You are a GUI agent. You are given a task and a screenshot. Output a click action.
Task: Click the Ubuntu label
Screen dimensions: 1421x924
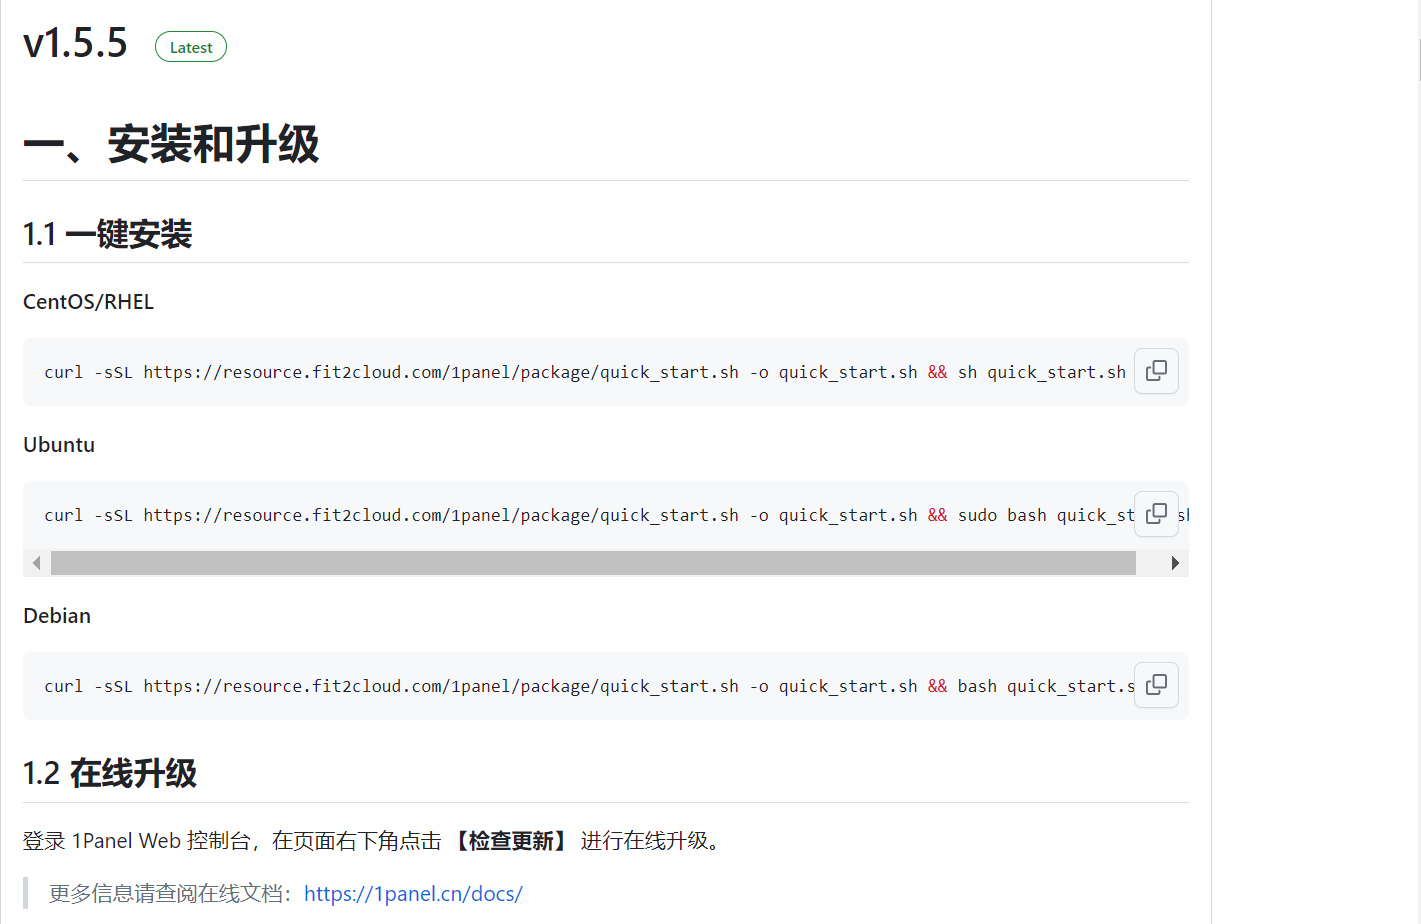coord(59,445)
